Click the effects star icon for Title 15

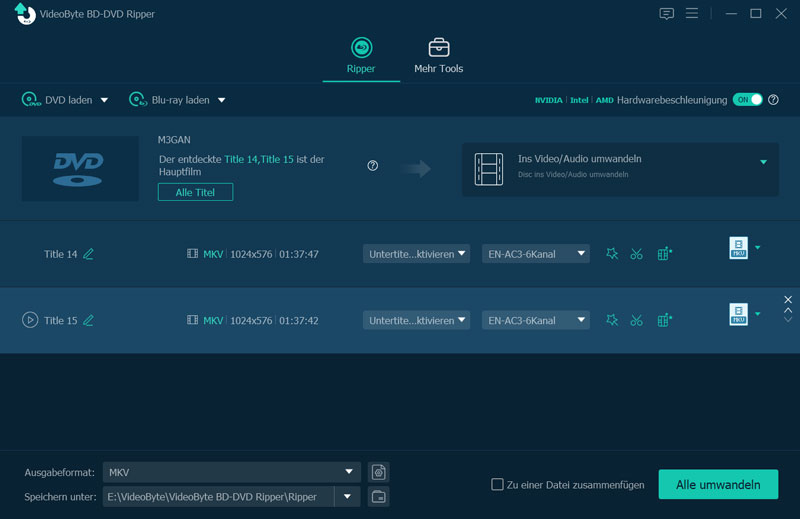tap(612, 320)
